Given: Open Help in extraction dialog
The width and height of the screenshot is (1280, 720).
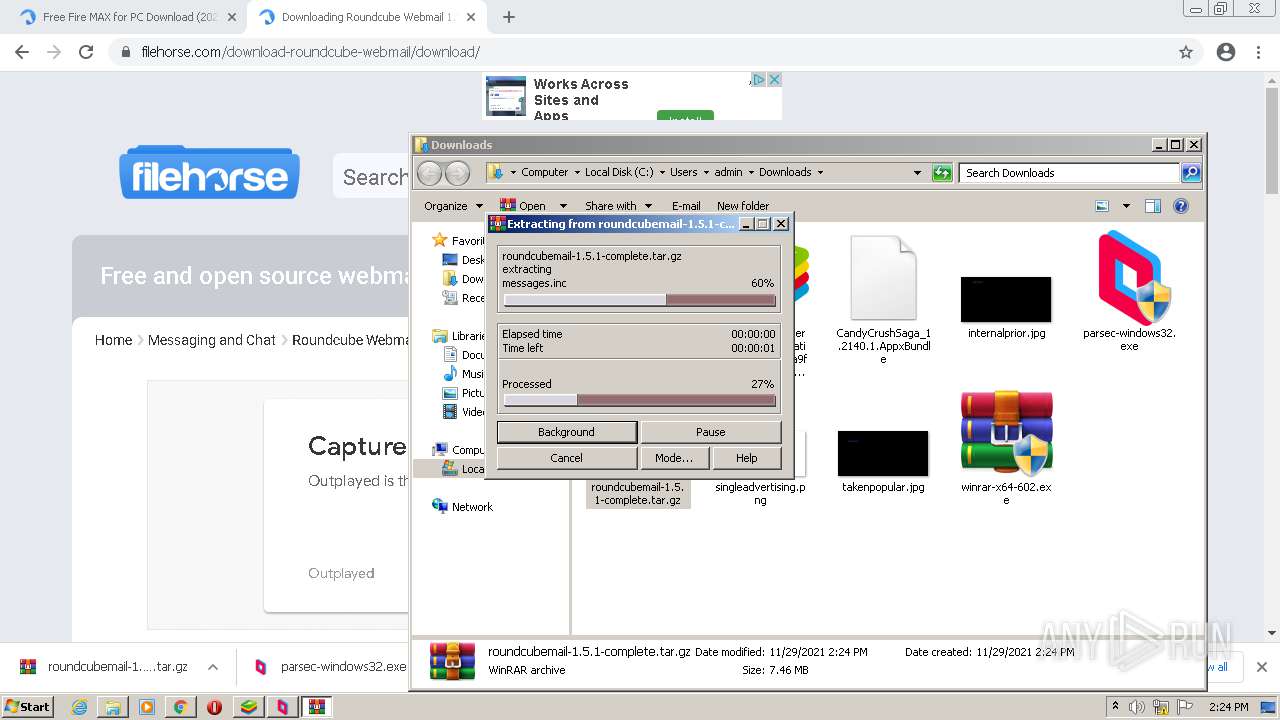Looking at the screenshot, I should (x=746, y=458).
